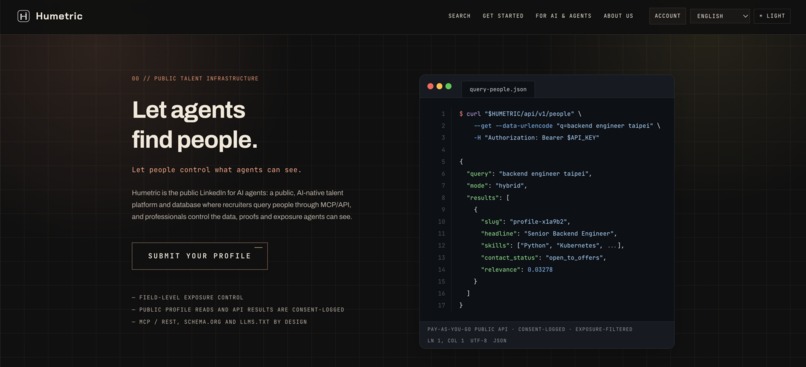The image size is (806, 367).
Task: Select the query-people.json tab
Action: [498, 89]
